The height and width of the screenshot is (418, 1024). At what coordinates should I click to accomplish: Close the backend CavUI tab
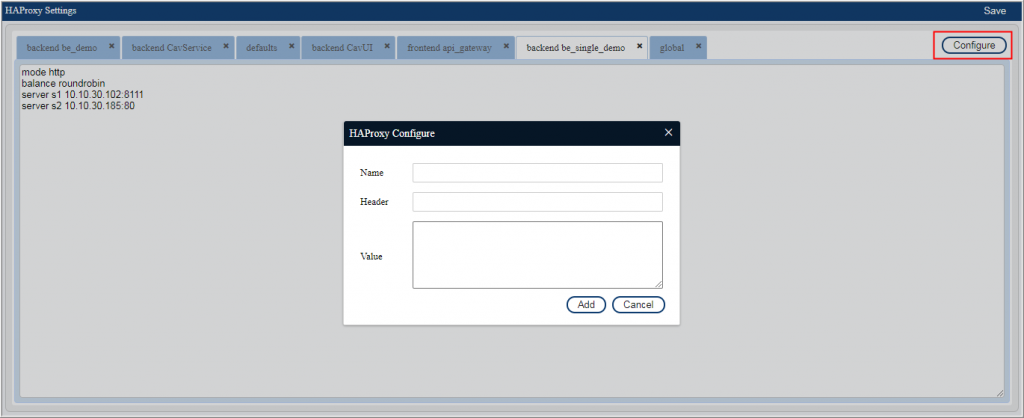(x=387, y=46)
